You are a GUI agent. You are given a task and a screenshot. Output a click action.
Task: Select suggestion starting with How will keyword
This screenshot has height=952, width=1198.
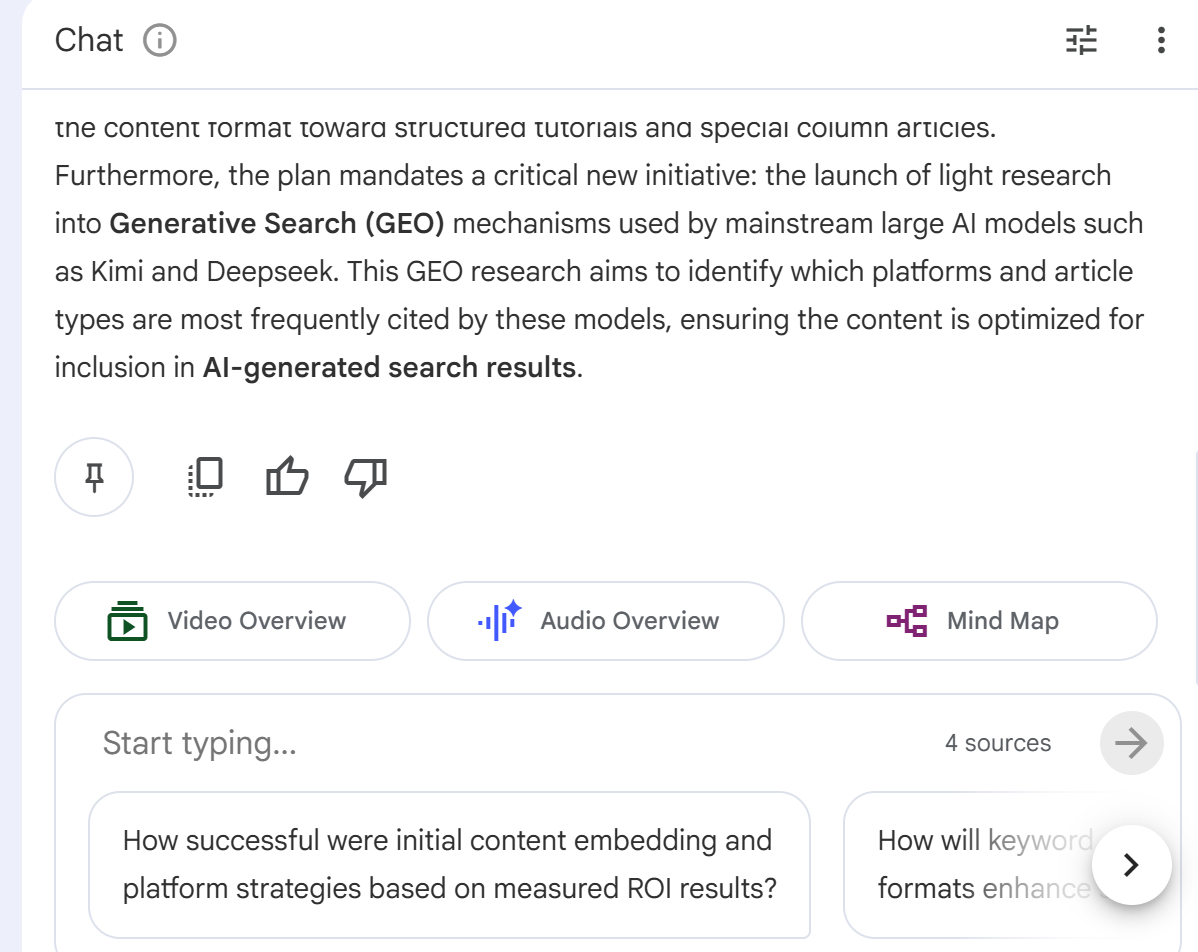[x=986, y=865]
